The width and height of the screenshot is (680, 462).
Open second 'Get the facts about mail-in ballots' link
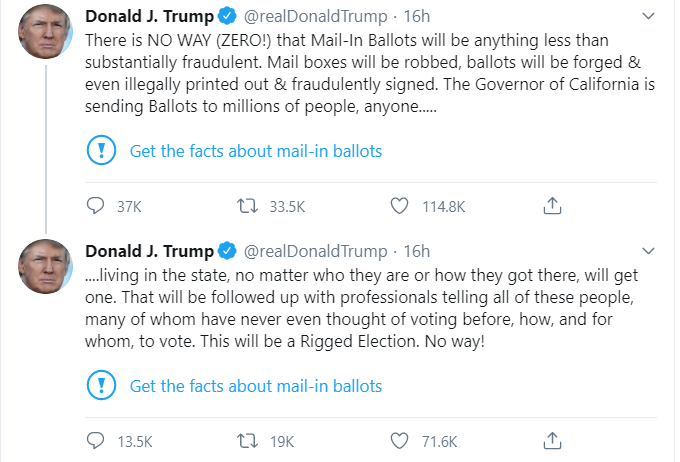[x=256, y=386]
